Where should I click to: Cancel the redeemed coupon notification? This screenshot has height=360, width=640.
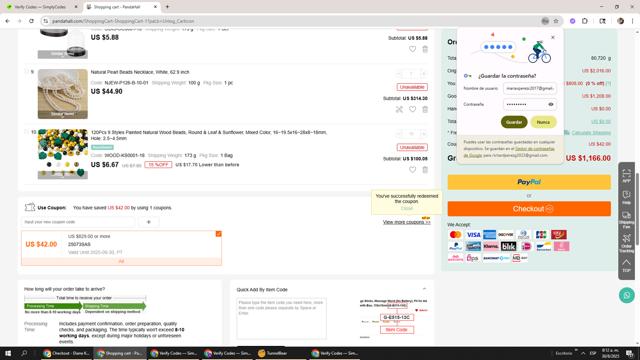click(x=407, y=209)
